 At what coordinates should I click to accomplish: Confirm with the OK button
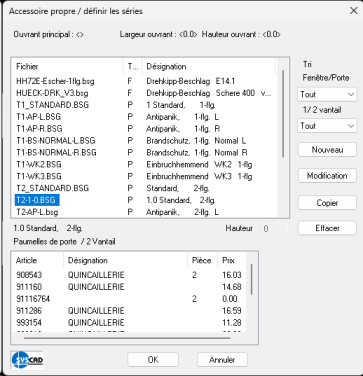[x=153, y=360]
